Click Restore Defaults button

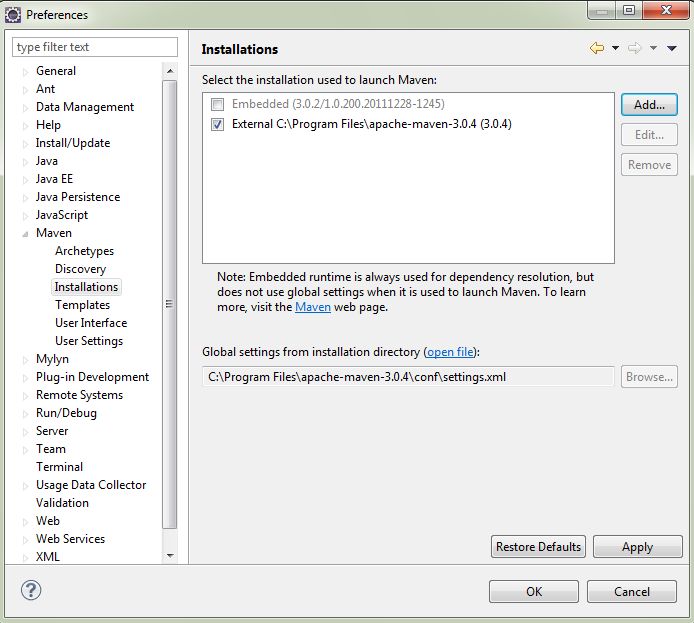pyautogui.click(x=538, y=547)
